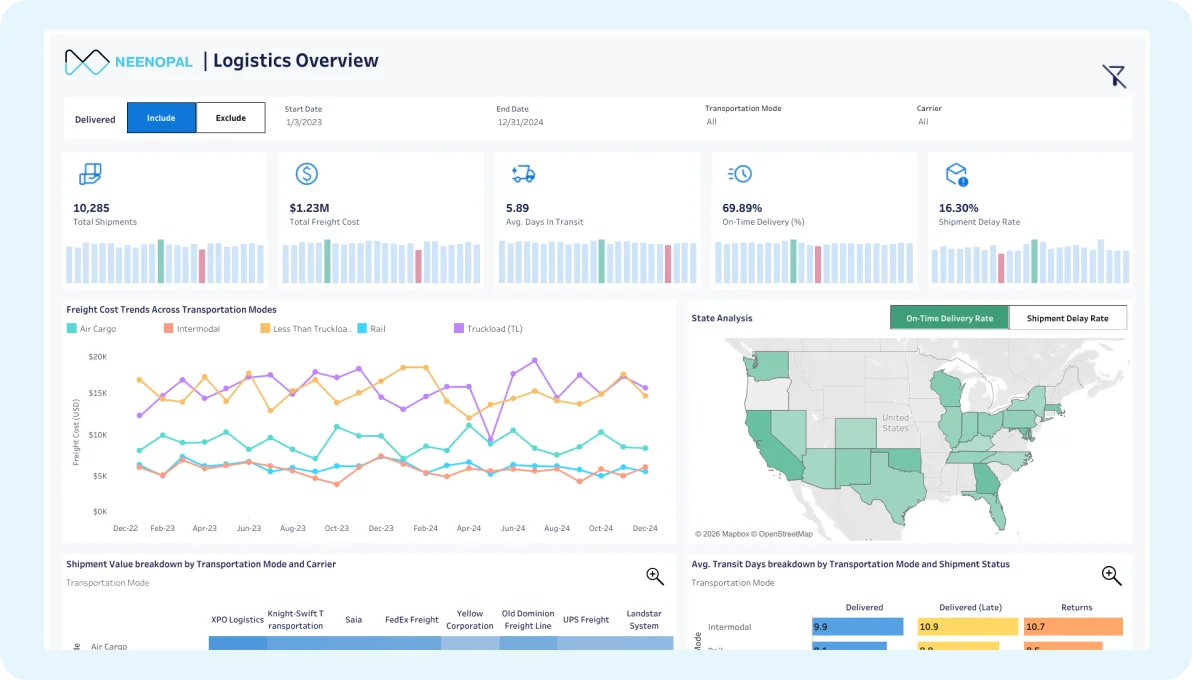
Task: Click the Intermodal row label
Action: coord(730,627)
